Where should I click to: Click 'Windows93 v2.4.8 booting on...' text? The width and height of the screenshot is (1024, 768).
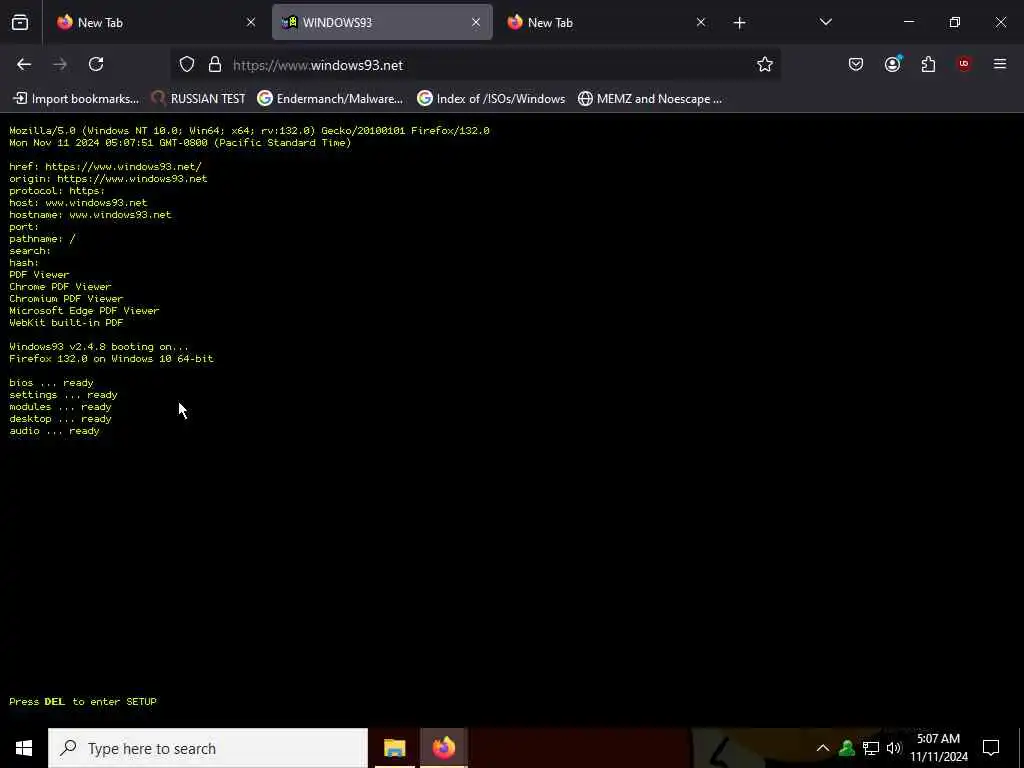[99, 347]
